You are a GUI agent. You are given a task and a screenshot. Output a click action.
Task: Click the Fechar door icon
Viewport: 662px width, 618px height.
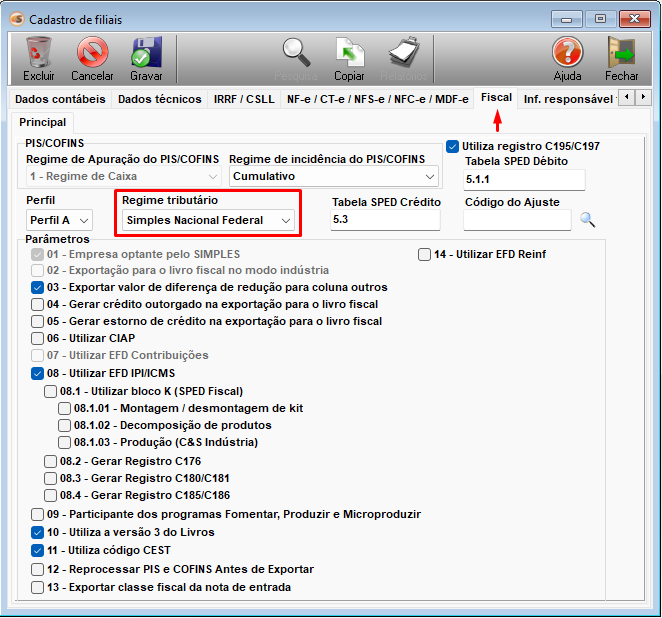621,53
